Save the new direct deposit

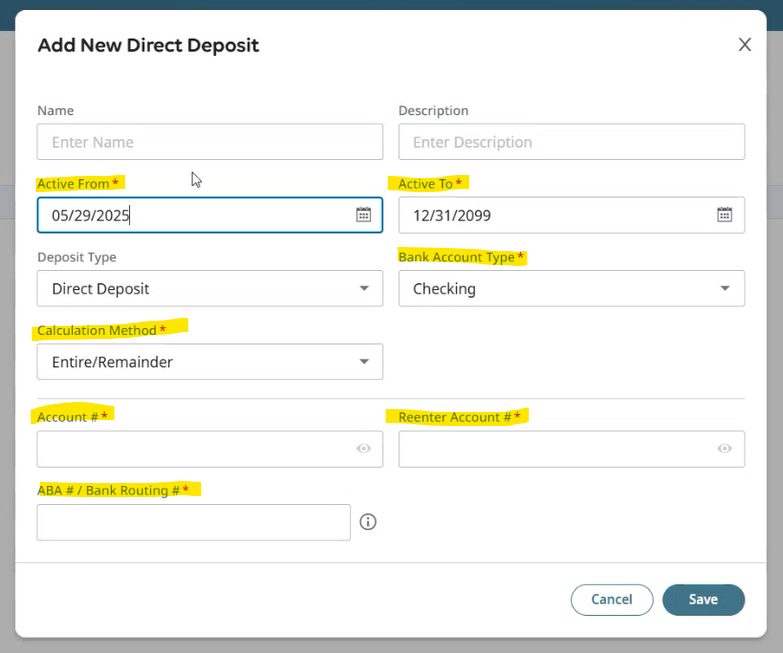(x=704, y=600)
